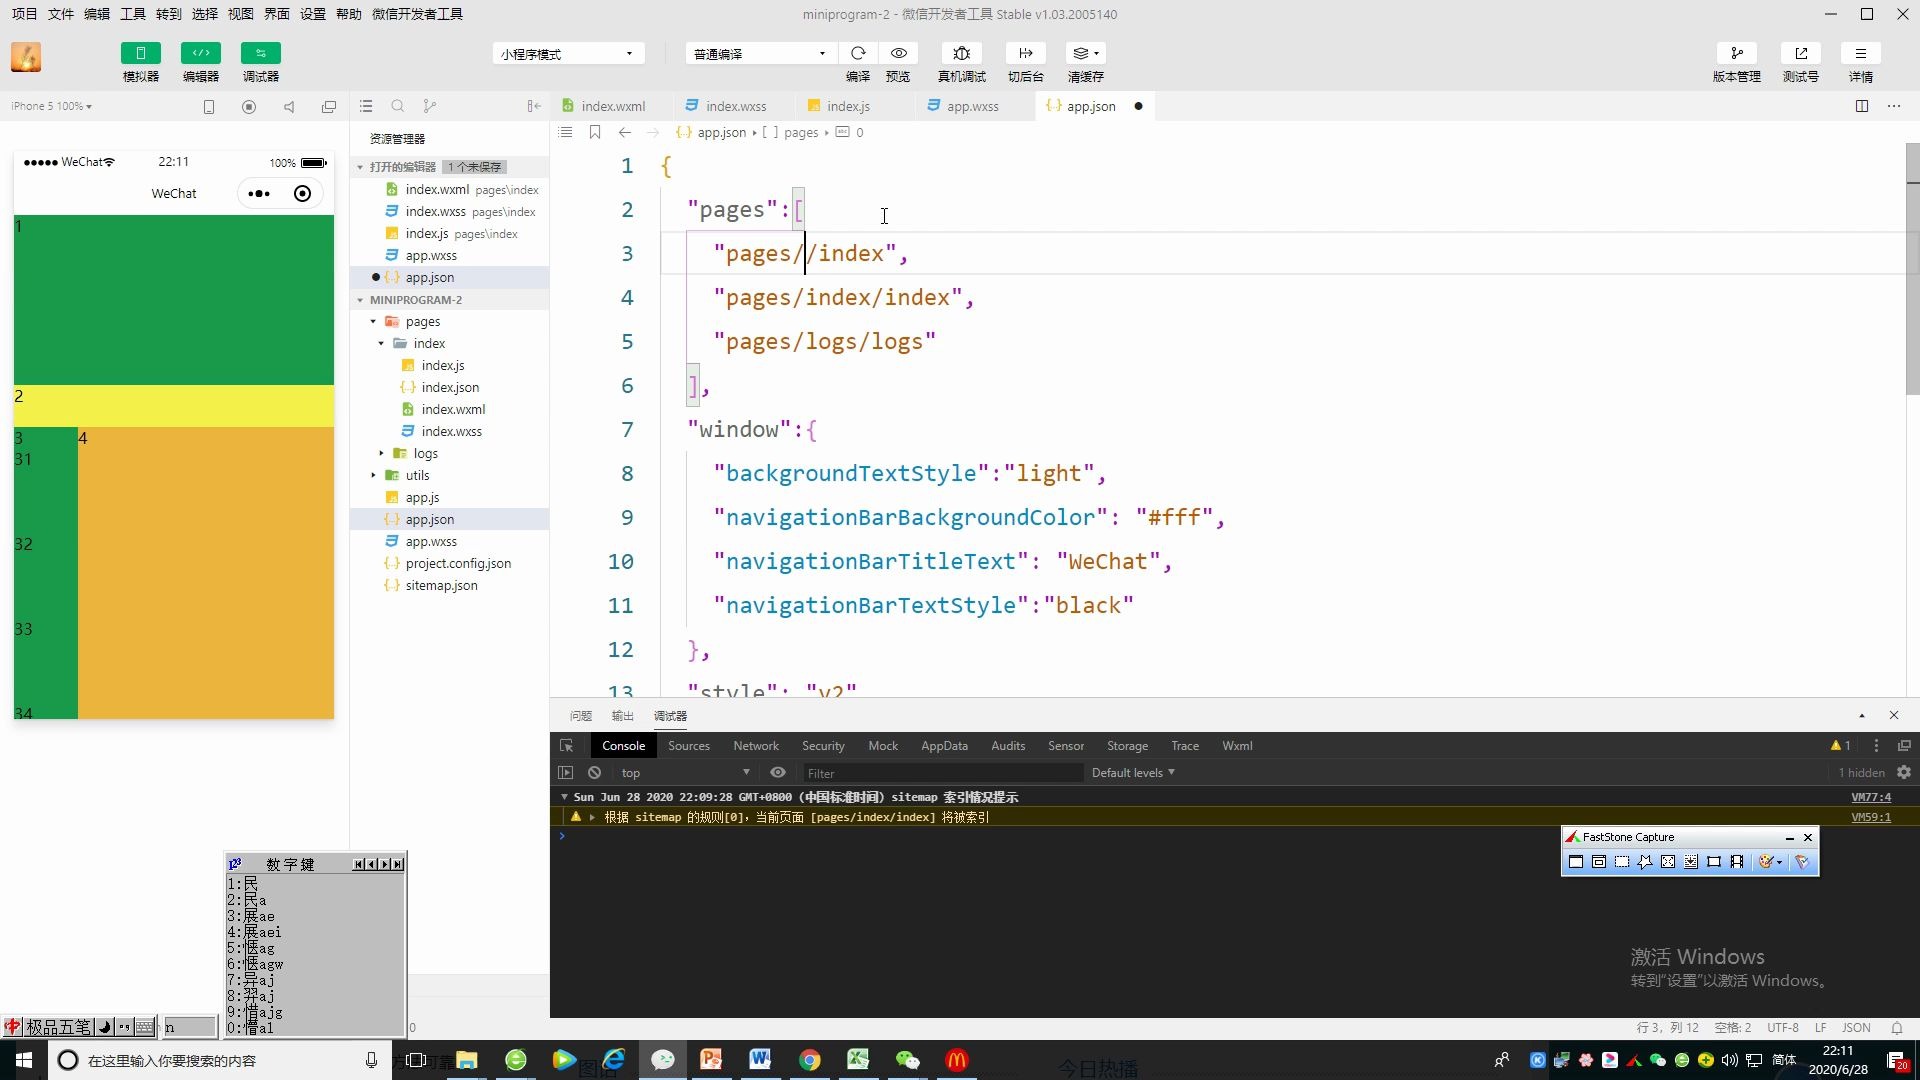Open iPhone 5 device dropdown
This screenshot has width=1920, height=1080.
tap(52, 106)
